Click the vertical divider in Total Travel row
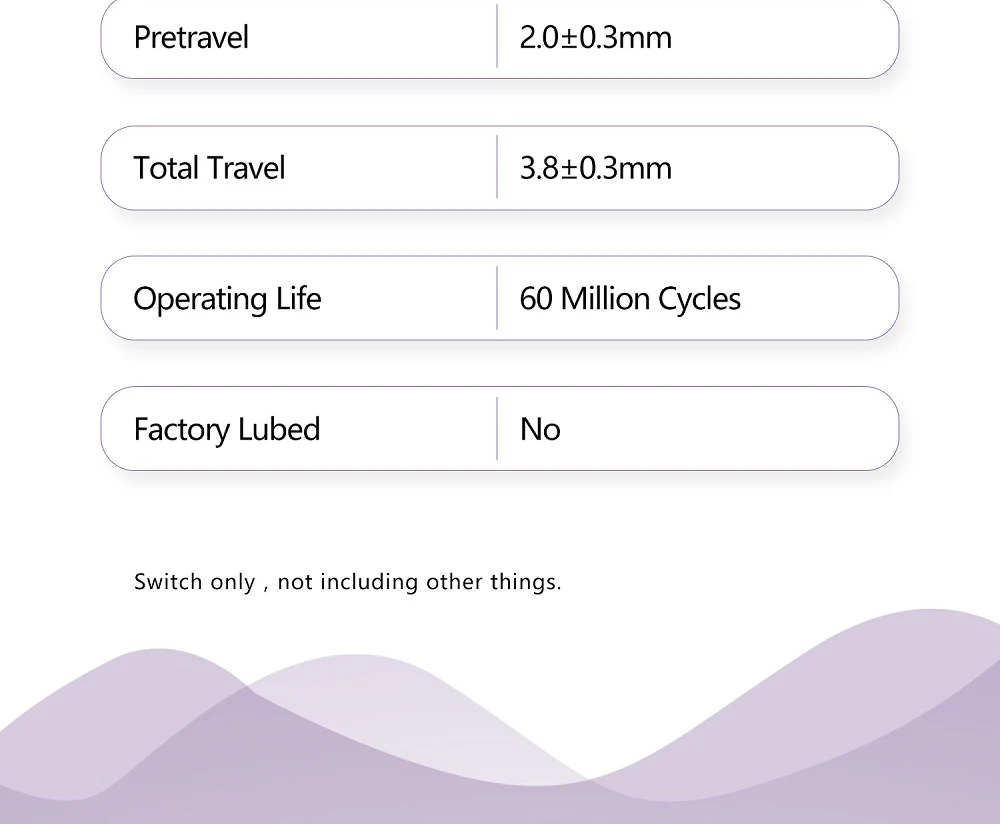 coord(497,168)
